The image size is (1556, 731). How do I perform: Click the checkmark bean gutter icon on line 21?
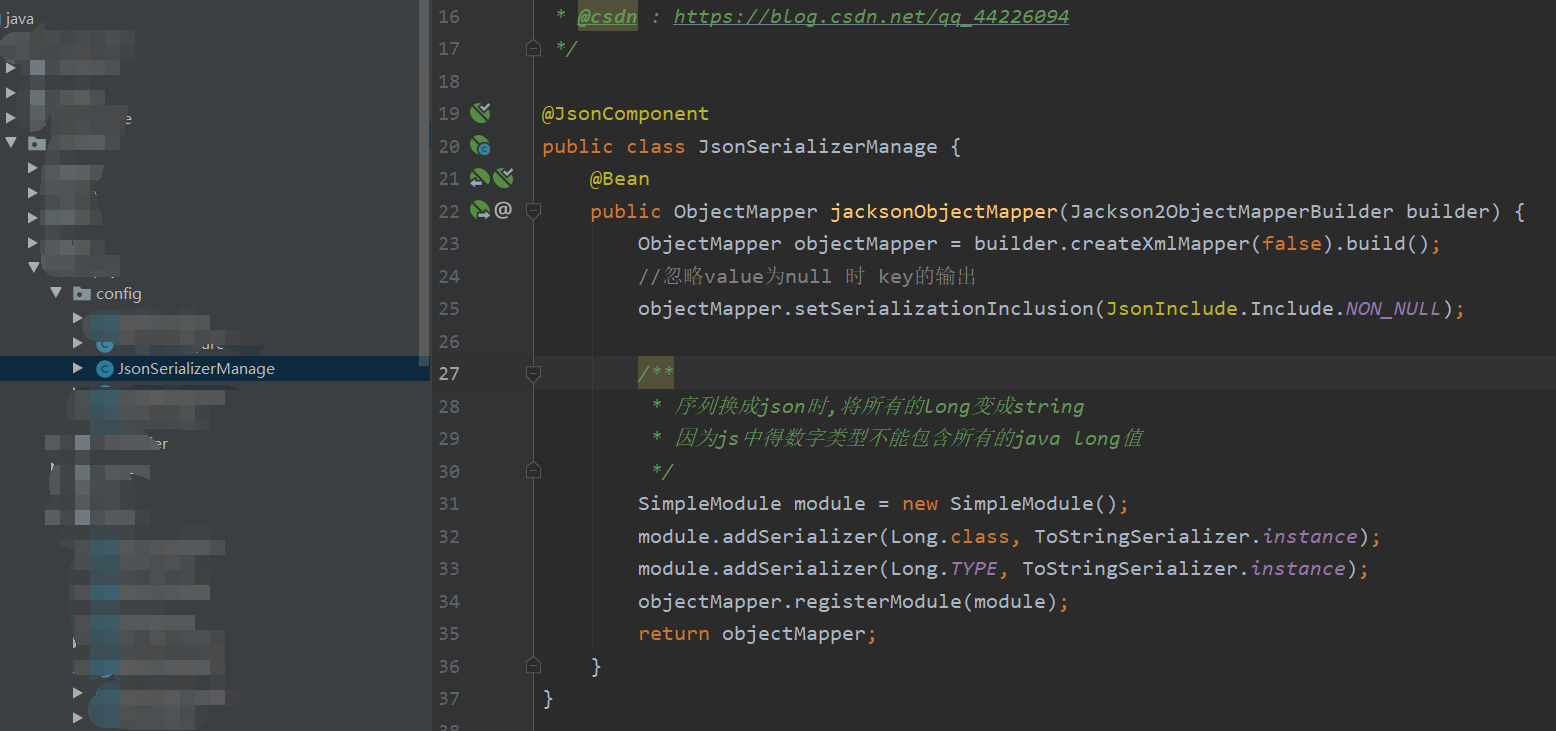coord(503,178)
